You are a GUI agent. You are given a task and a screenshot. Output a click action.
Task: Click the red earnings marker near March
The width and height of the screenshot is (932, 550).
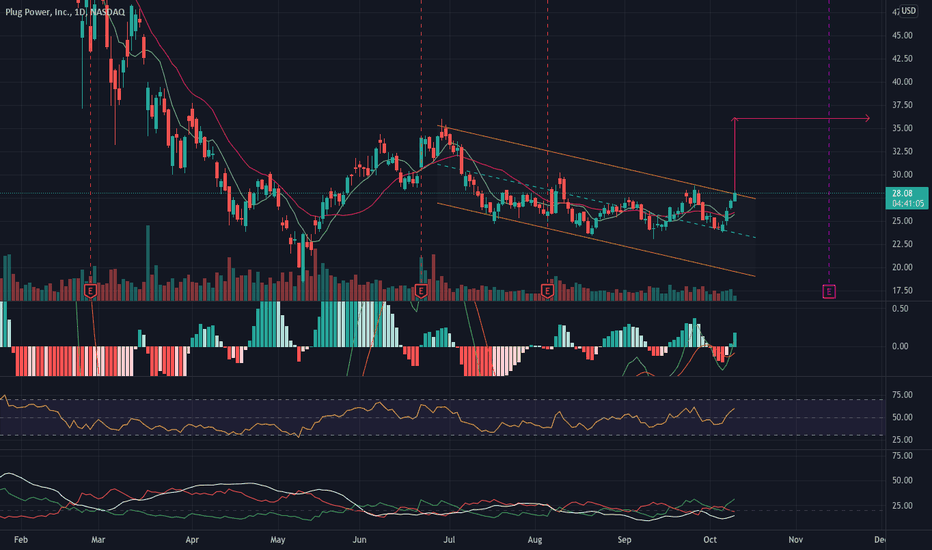[90, 291]
